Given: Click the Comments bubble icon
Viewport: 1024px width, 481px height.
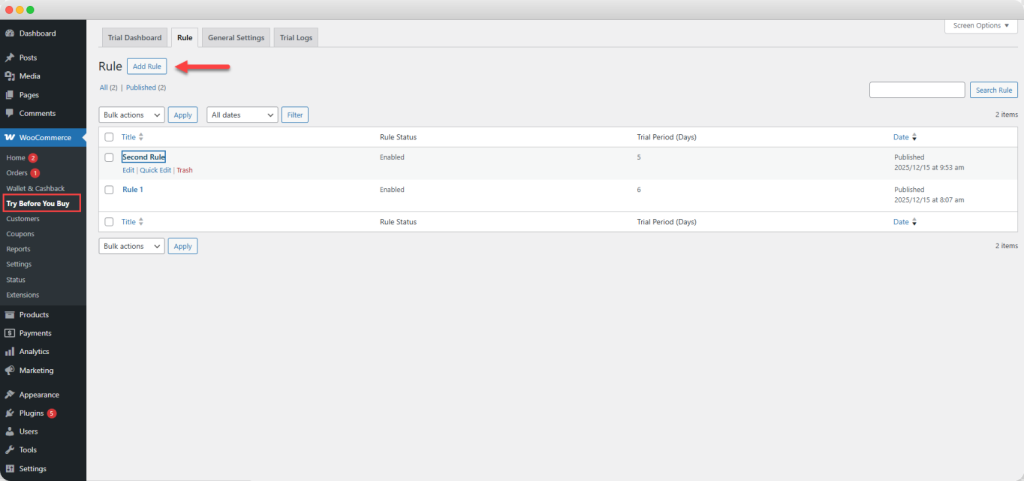Looking at the screenshot, I should pyautogui.click(x=10, y=113).
